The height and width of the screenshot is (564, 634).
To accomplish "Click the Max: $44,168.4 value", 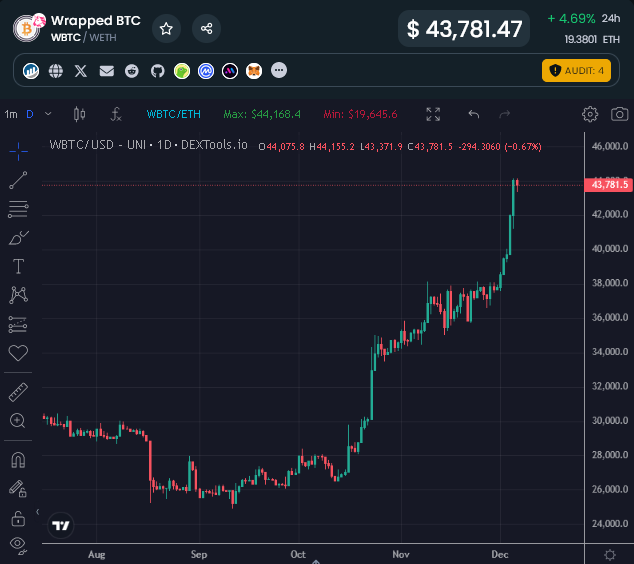I will tap(262, 114).
